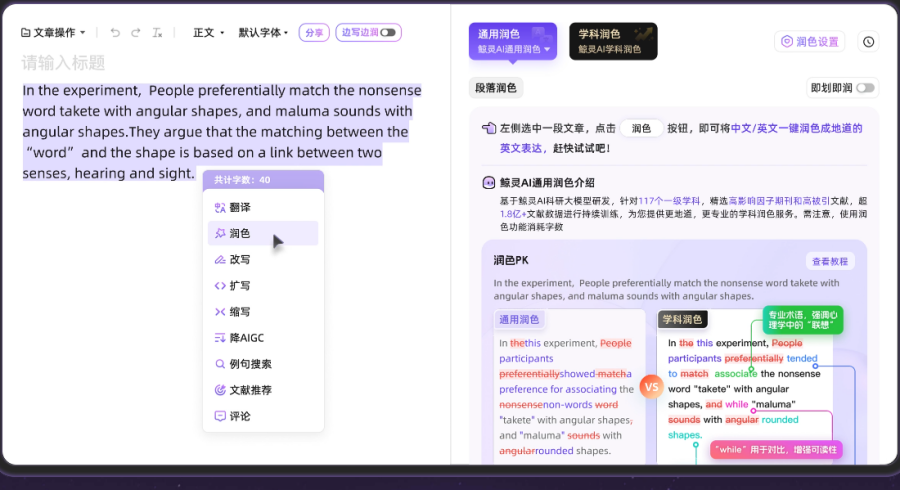Open 润色设置 polish settings
This screenshot has width=900, height=490.
pos(809,42)
